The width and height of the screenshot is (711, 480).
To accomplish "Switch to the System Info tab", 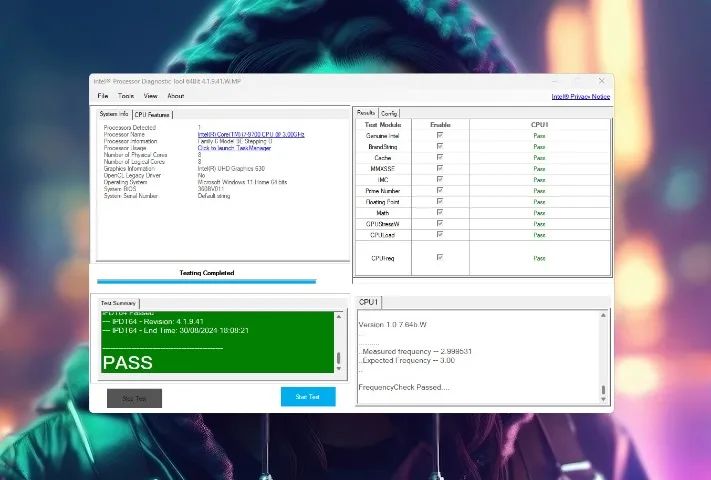I will [x=113, y=114].
